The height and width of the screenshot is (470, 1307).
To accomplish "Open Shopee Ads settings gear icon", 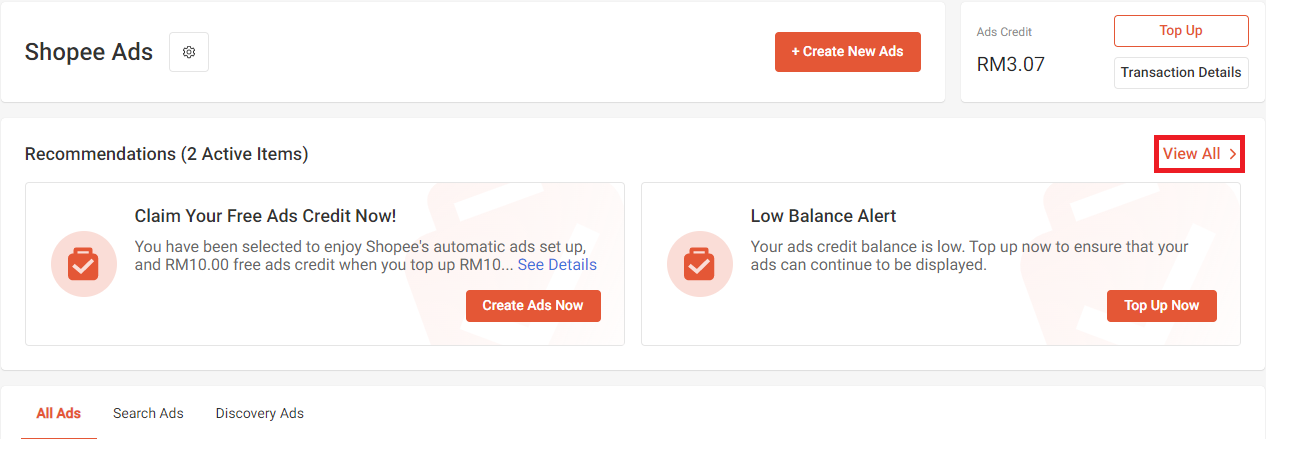I will [x=189, y=52].
